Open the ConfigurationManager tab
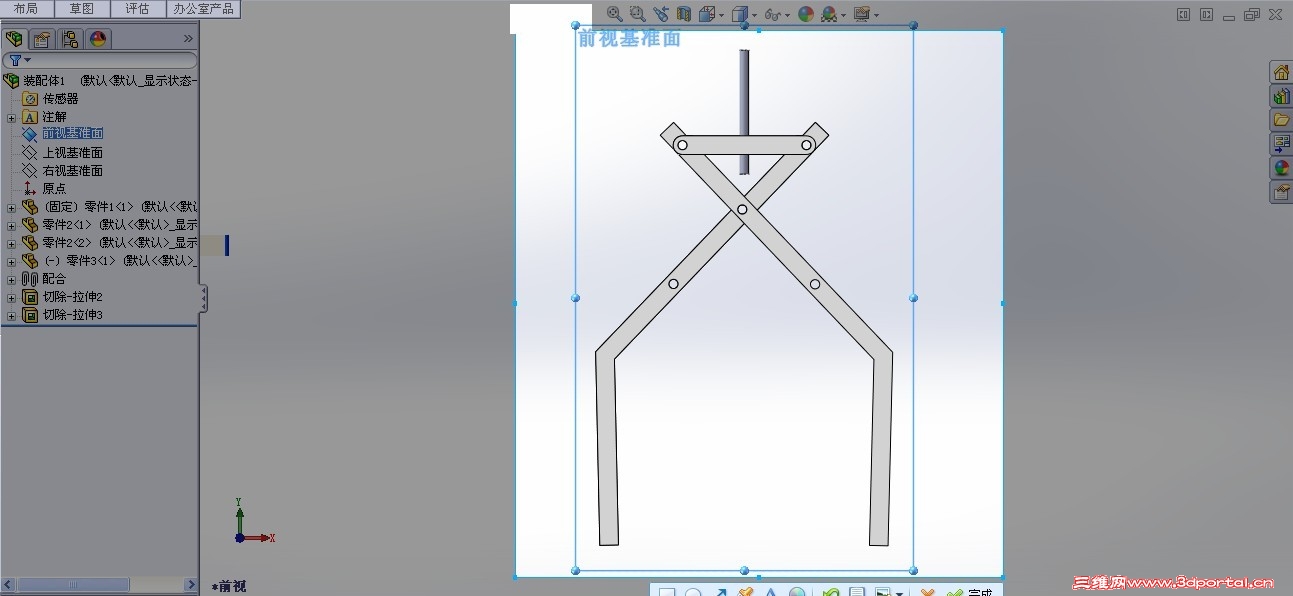Image resolution: width=1293 pixels, height=596 pixels. coord(69,39)
